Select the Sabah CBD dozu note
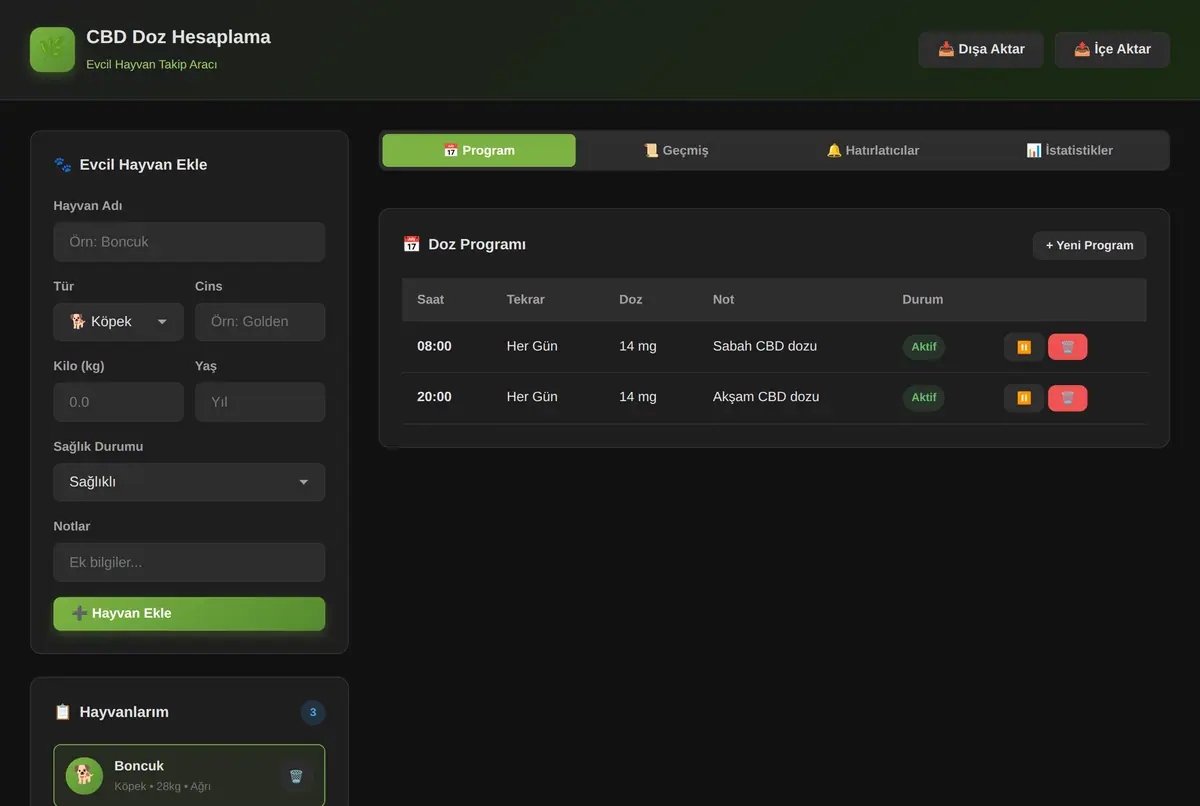Viewport: 1200px width, 806px height. (765, 346)
